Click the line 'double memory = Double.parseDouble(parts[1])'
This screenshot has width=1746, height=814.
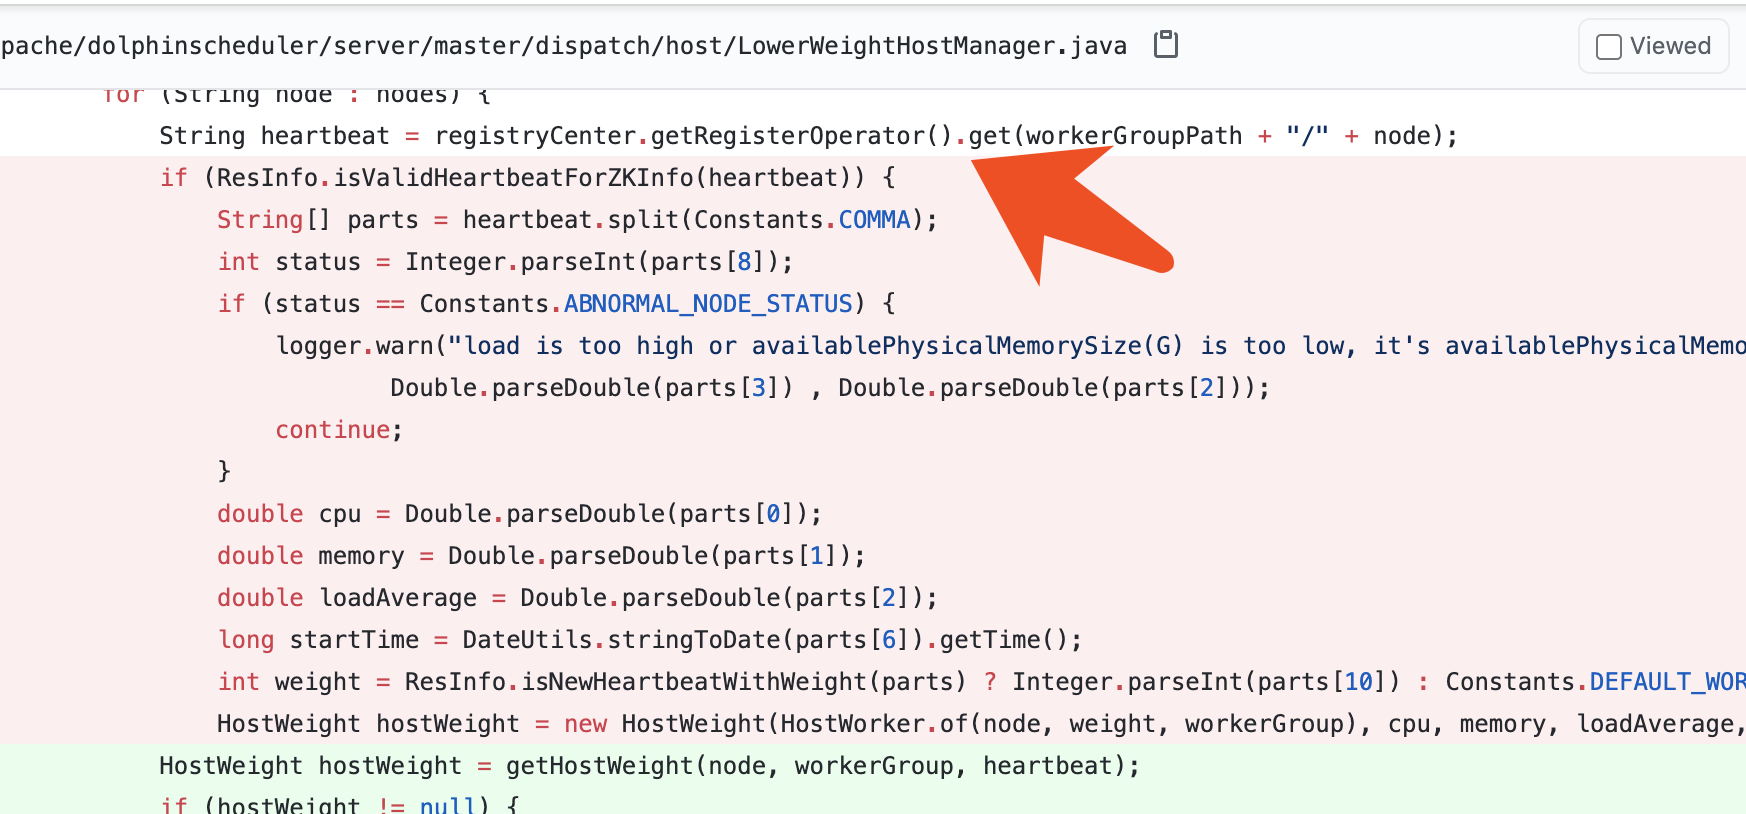click(x=541, y=556)
